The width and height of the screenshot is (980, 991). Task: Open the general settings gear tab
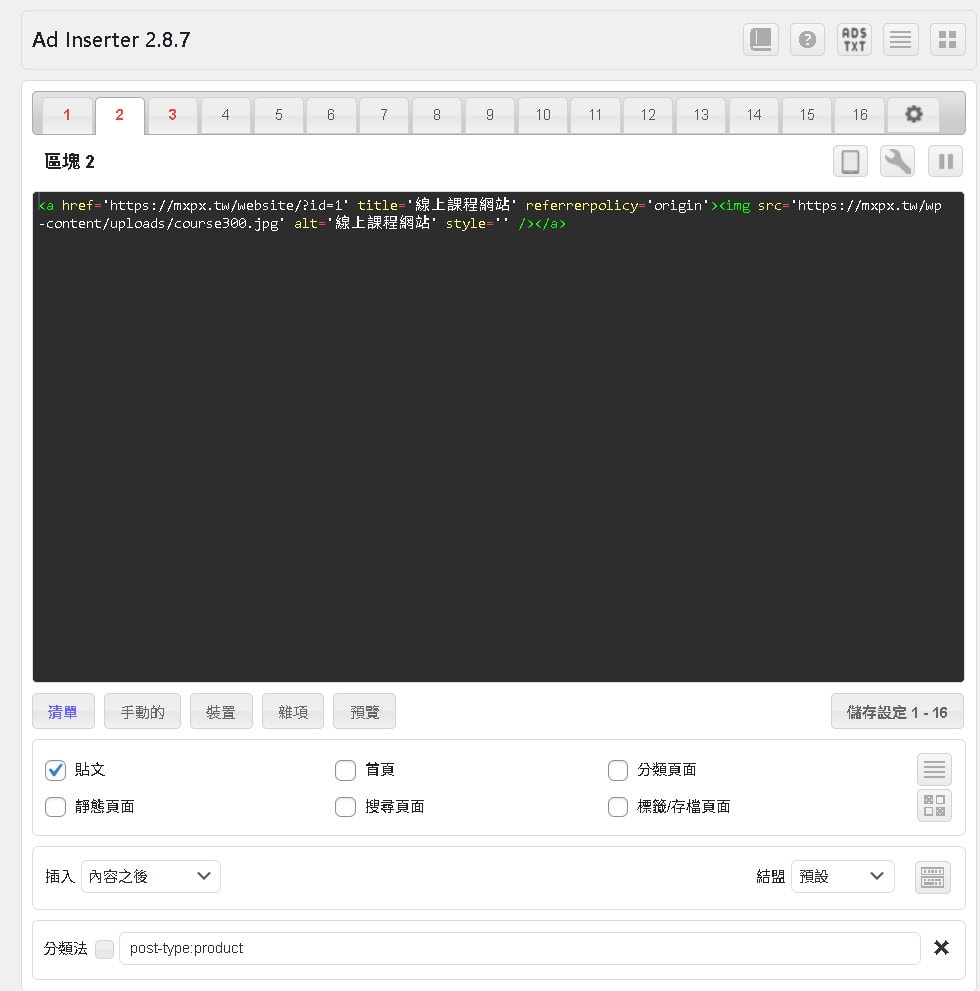[913, 115]
